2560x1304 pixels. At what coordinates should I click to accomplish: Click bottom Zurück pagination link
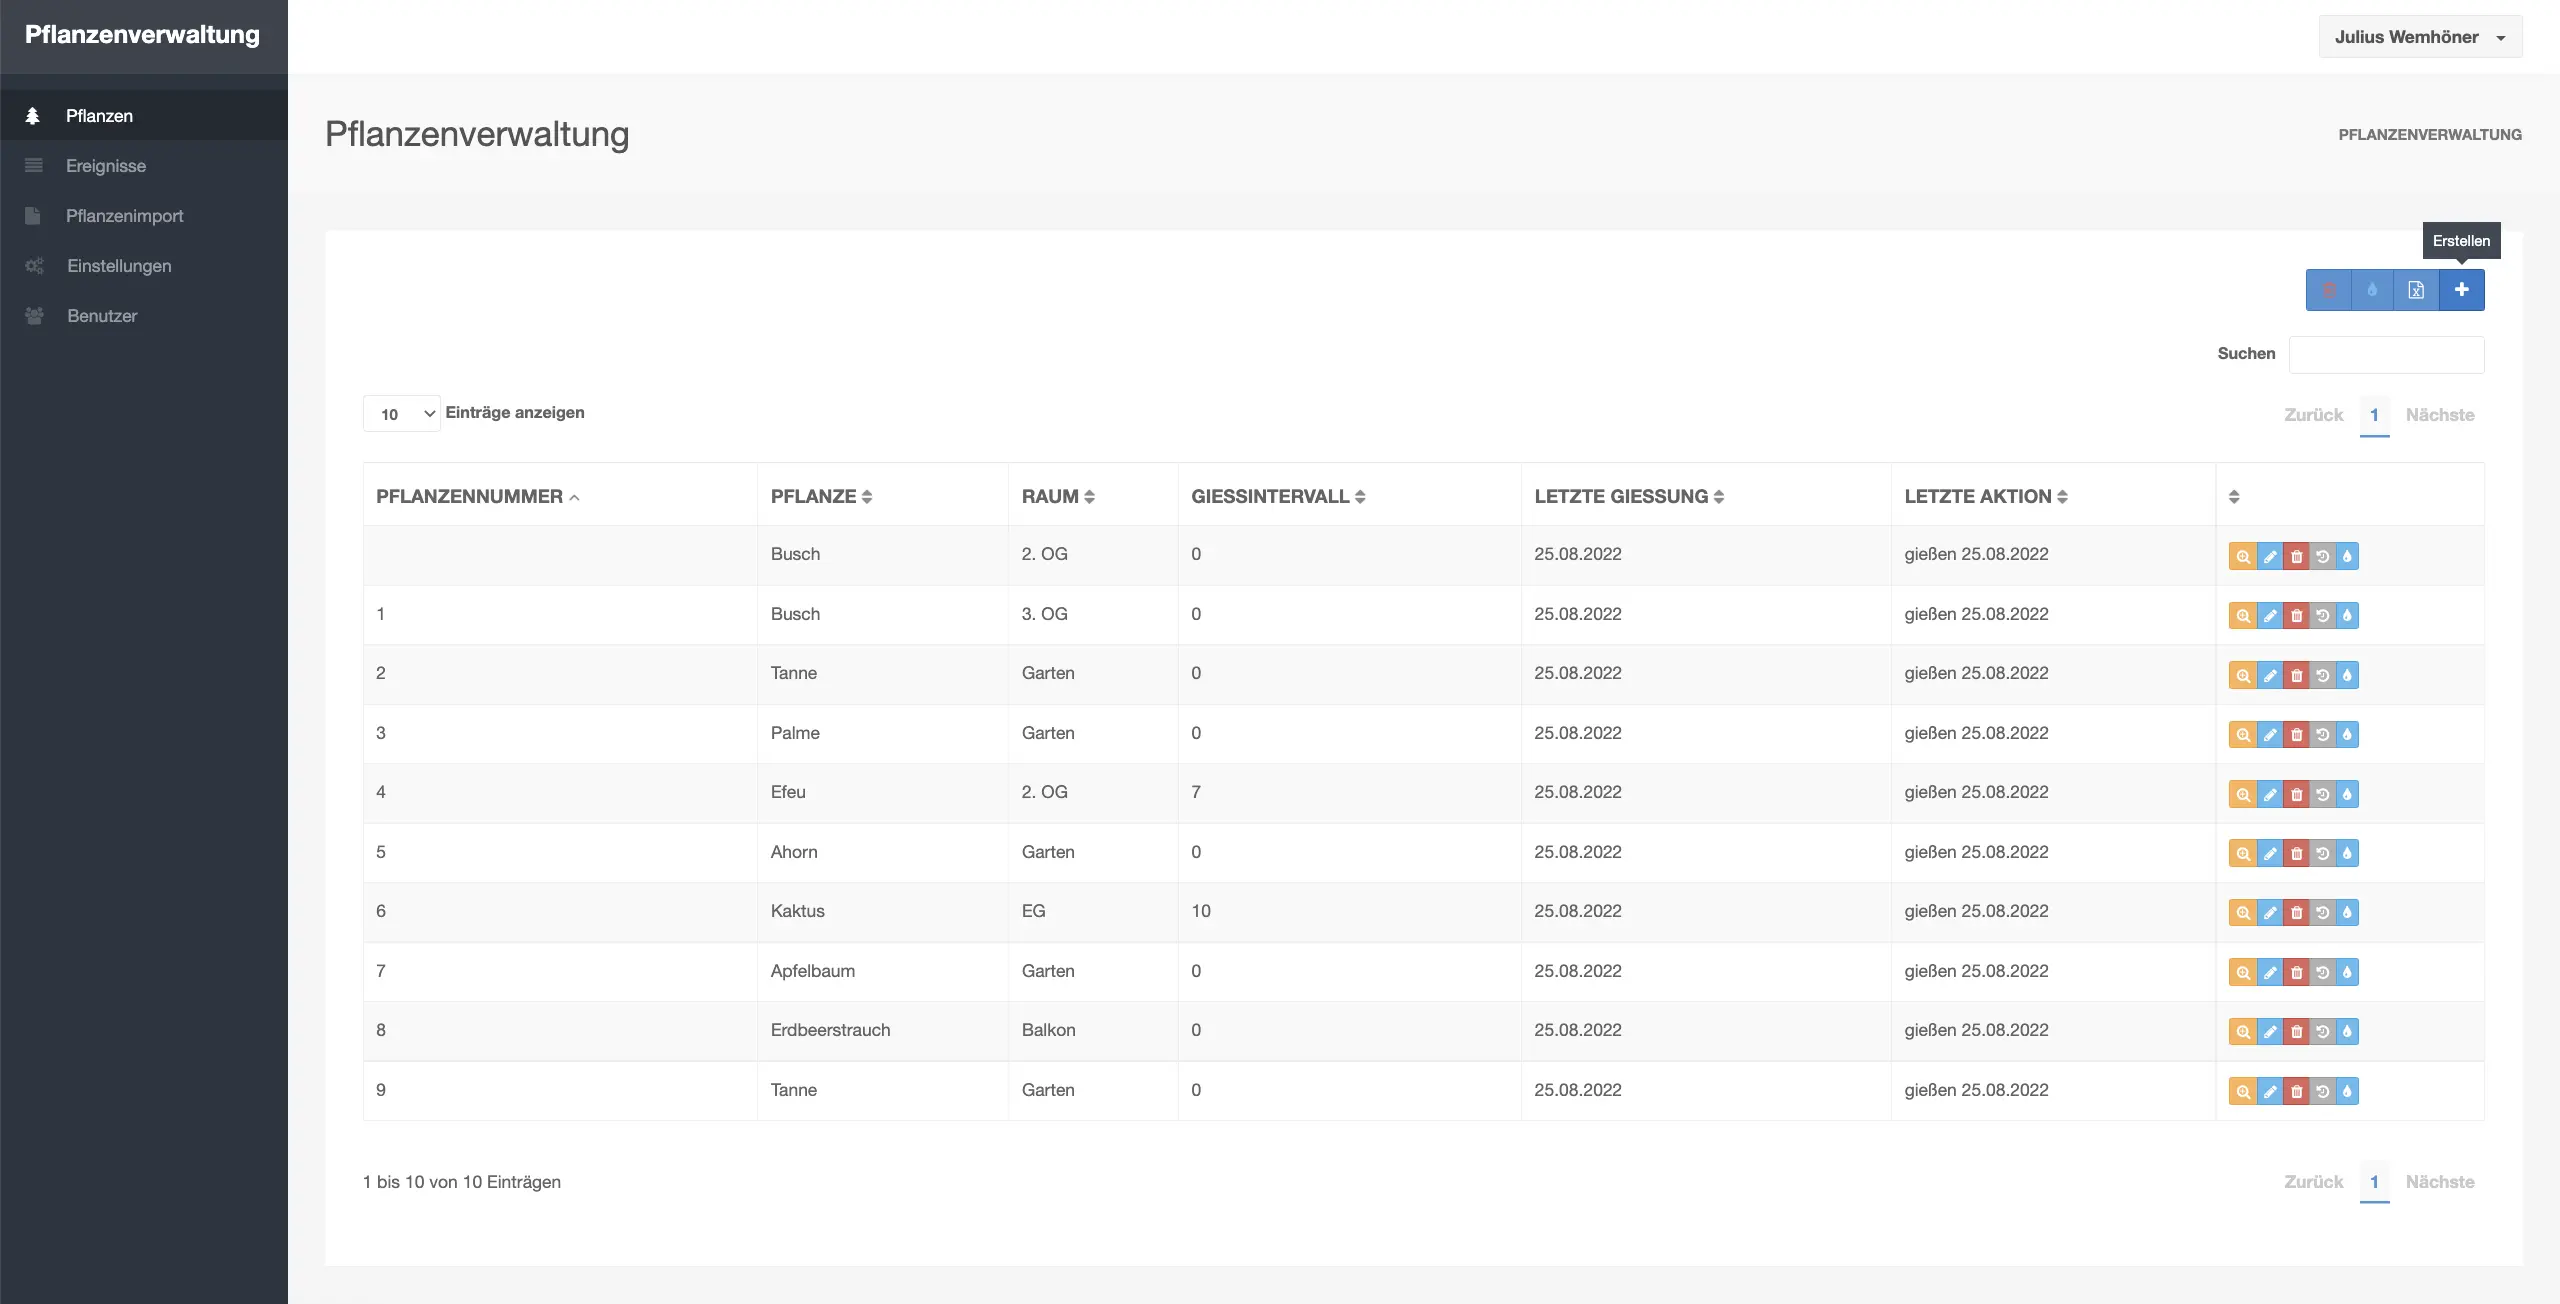(2313, 1182)
